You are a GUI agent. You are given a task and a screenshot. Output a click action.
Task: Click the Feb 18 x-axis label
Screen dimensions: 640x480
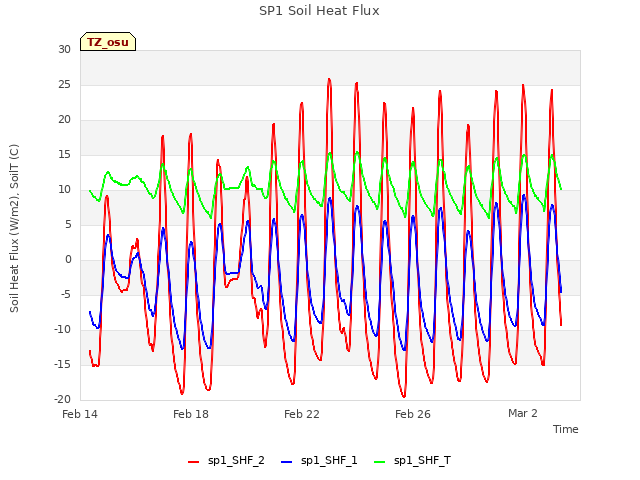191,414
